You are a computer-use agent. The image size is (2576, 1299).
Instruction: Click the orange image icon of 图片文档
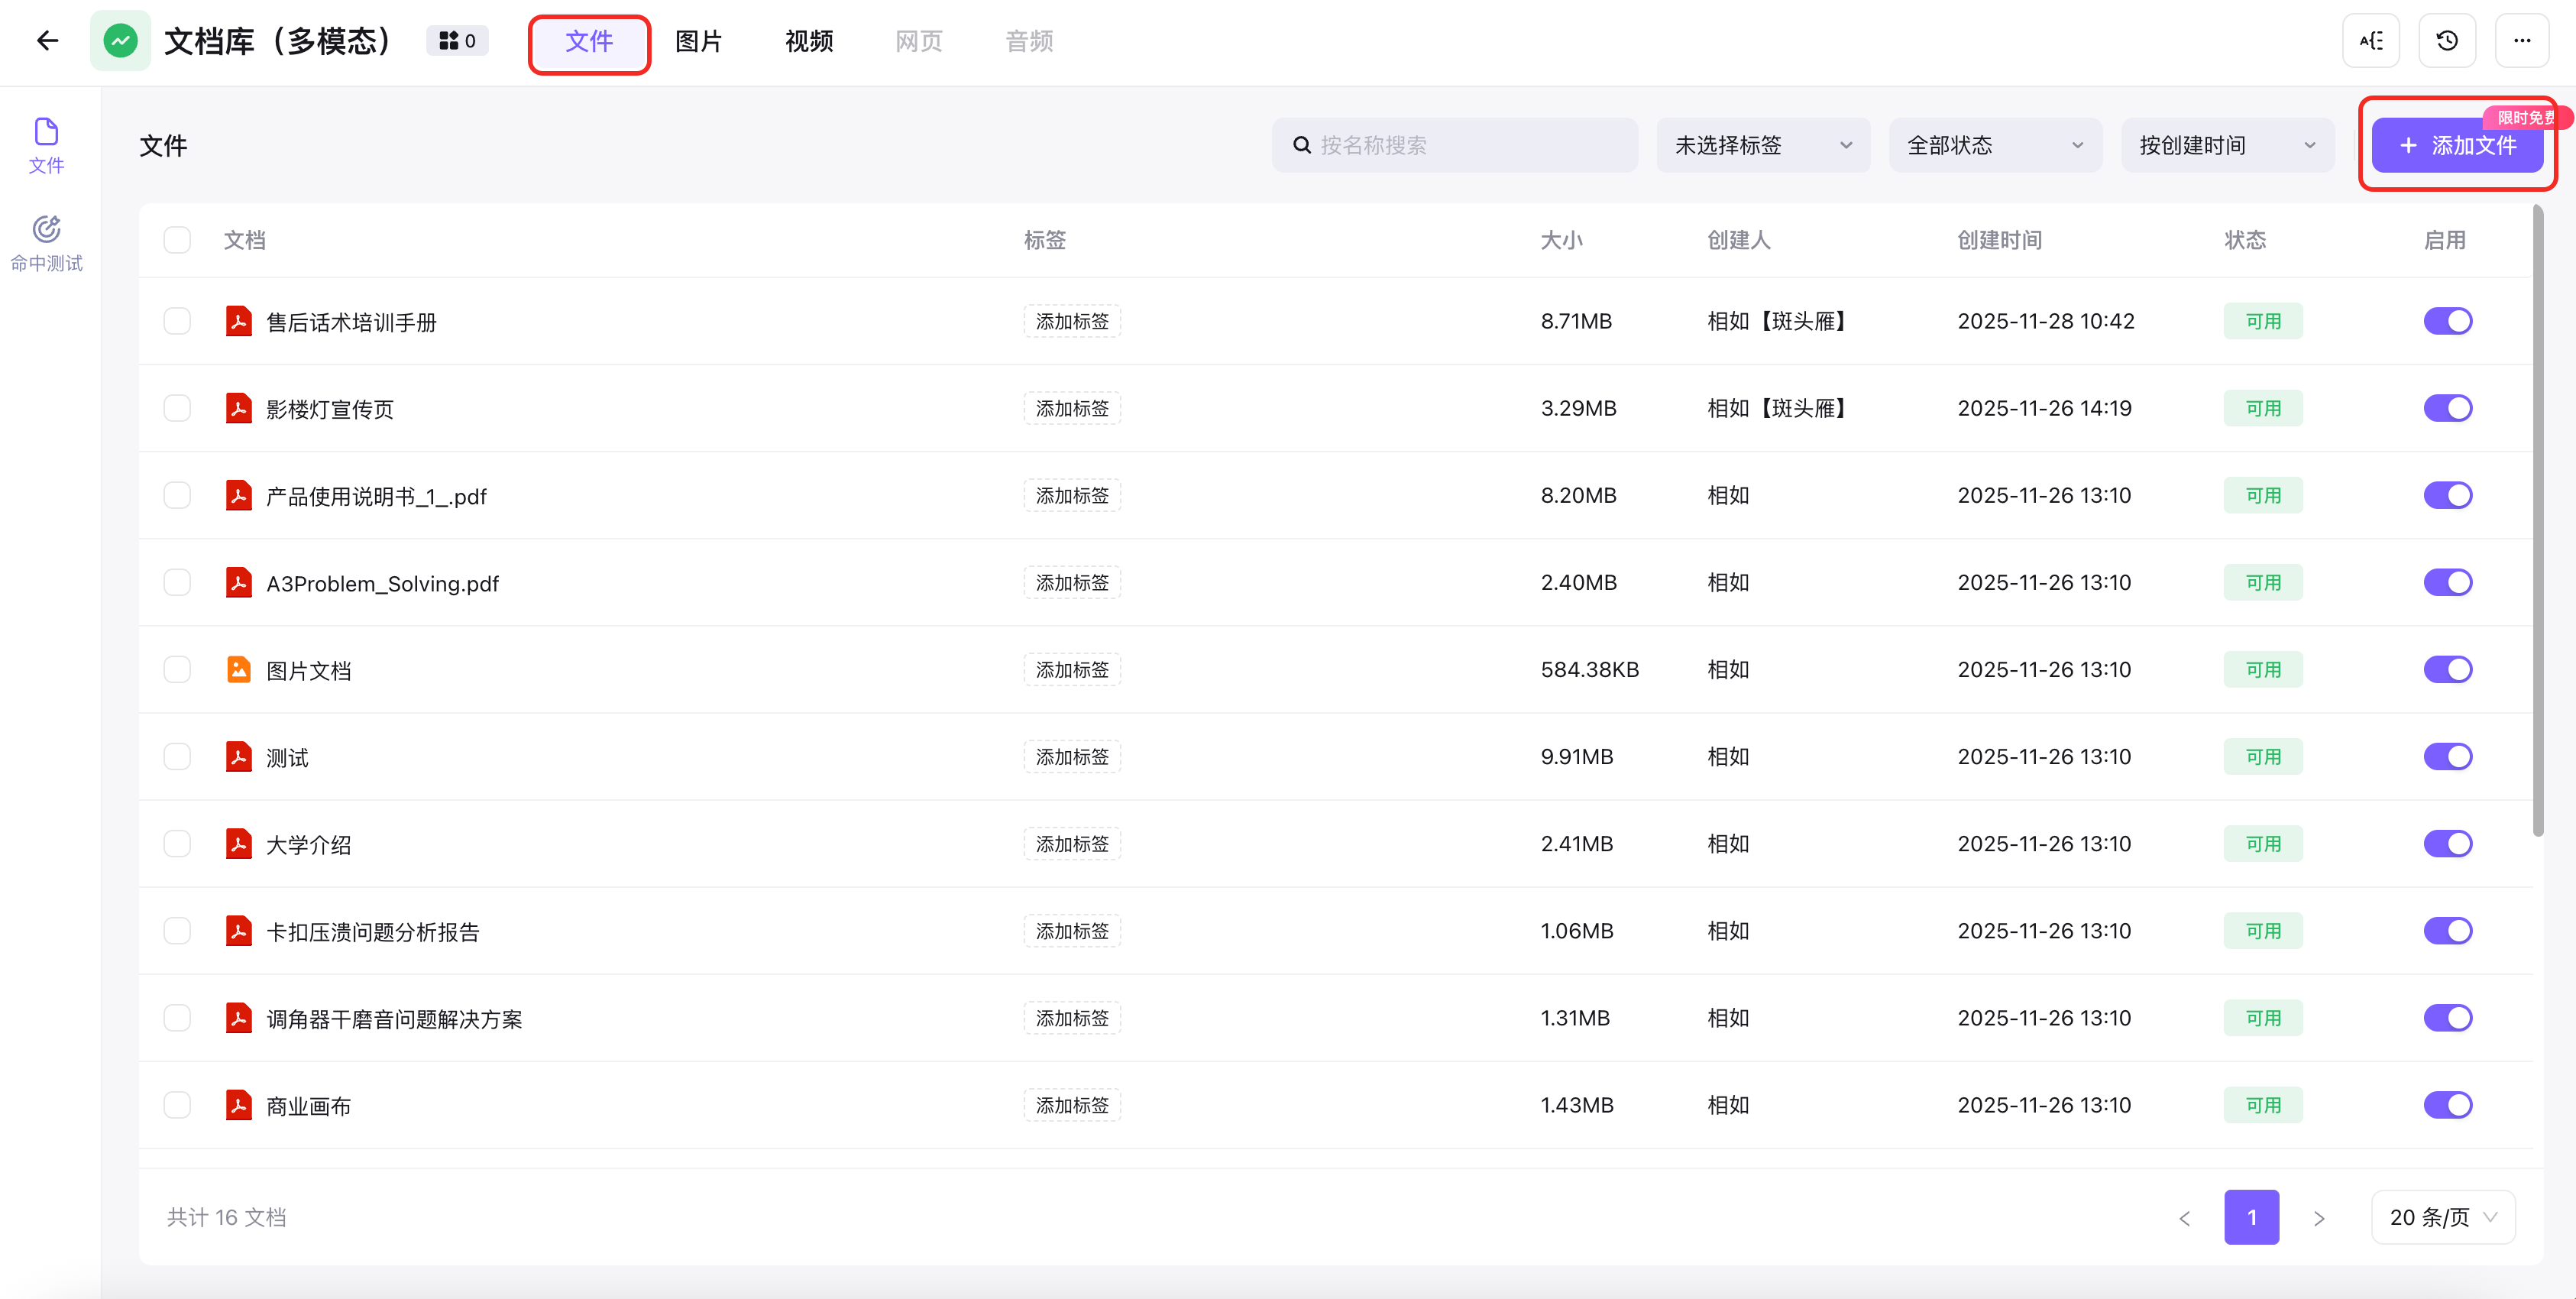pos(238,670)
